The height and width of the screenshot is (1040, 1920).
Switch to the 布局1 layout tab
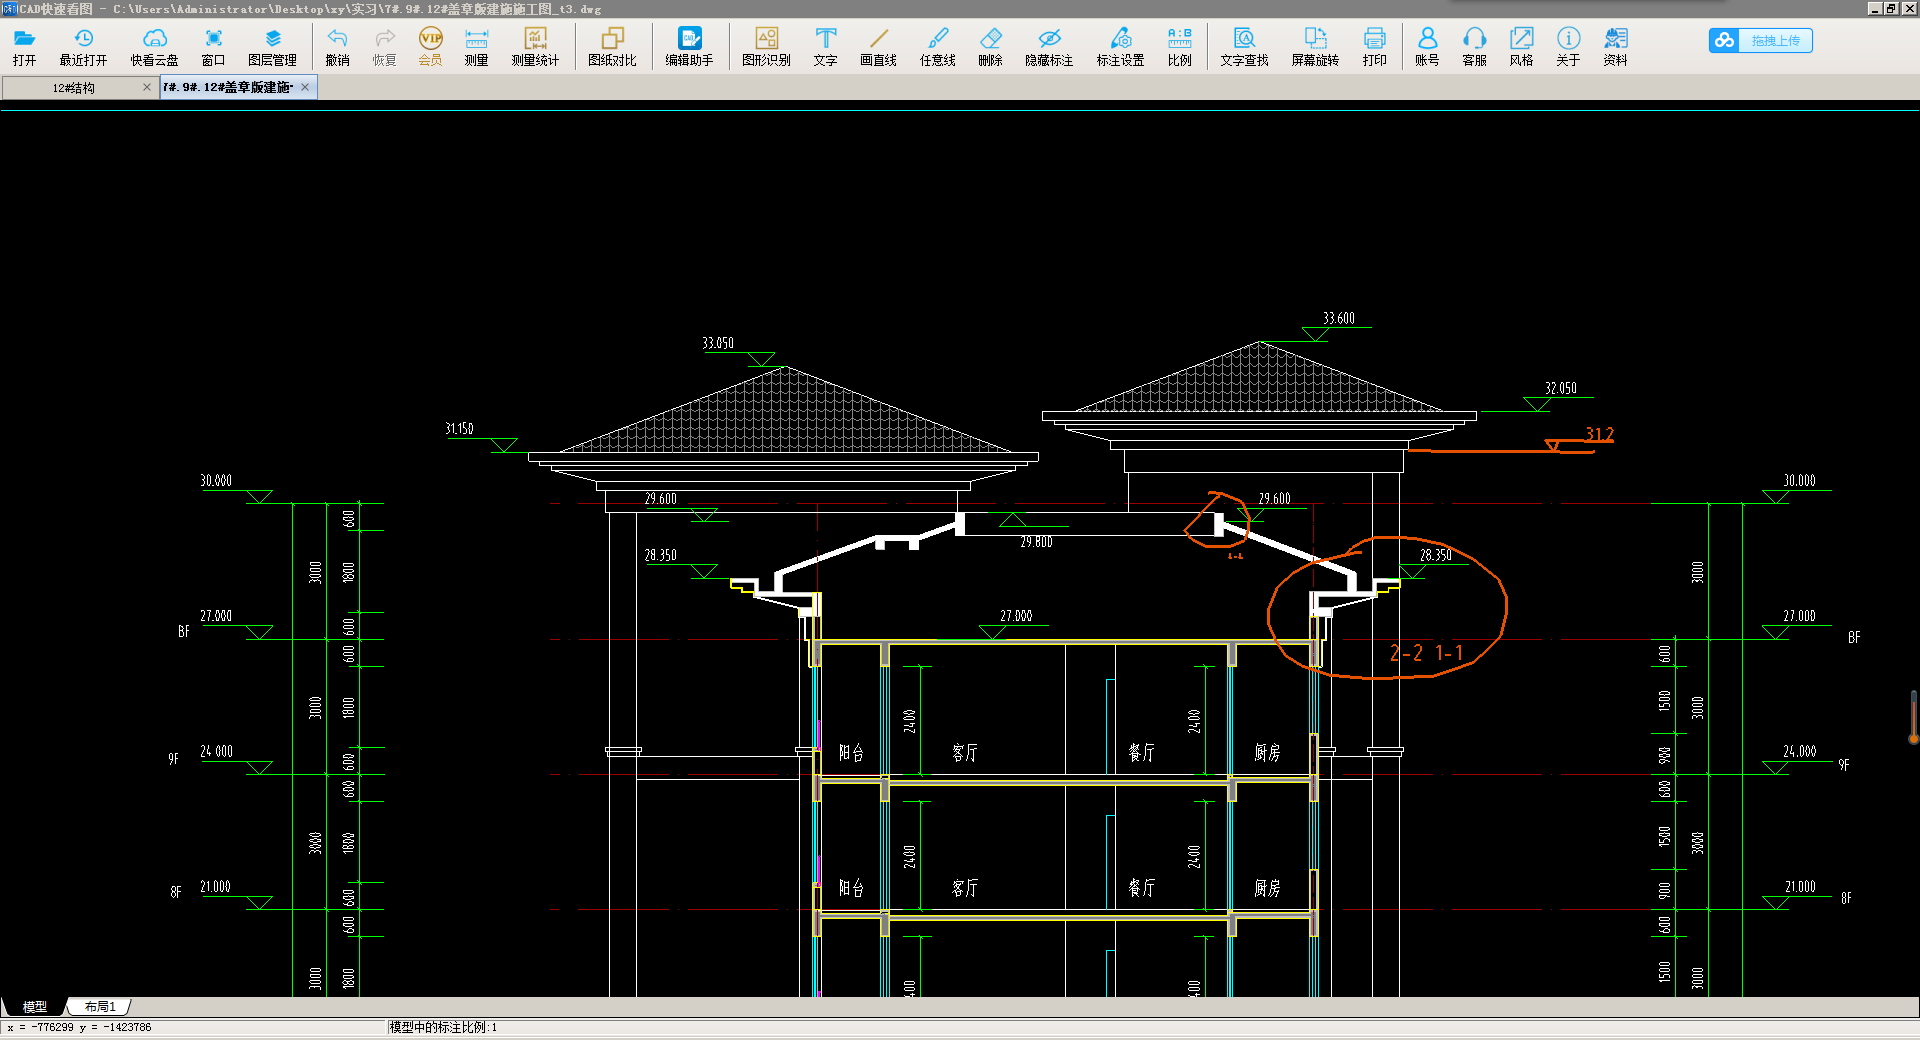pyautogui.click(x=100, y=1006)
